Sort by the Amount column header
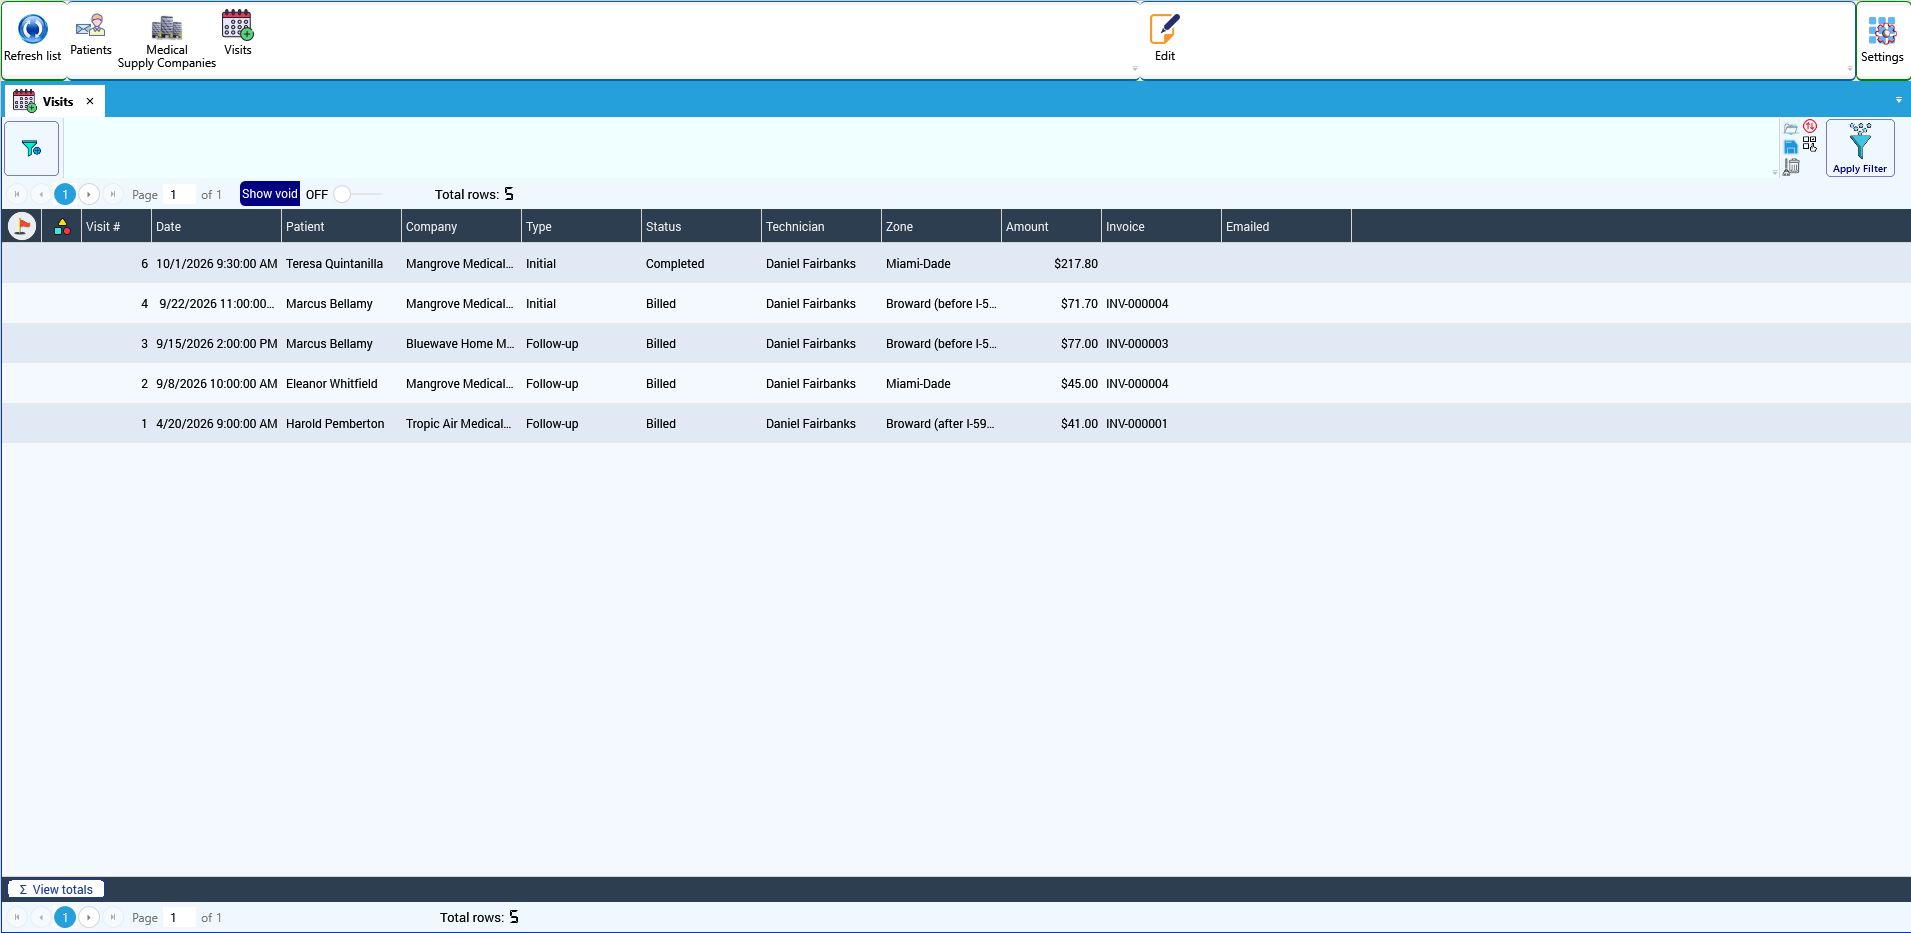Screen dimensions: 1911x933 click(1051, 226)
